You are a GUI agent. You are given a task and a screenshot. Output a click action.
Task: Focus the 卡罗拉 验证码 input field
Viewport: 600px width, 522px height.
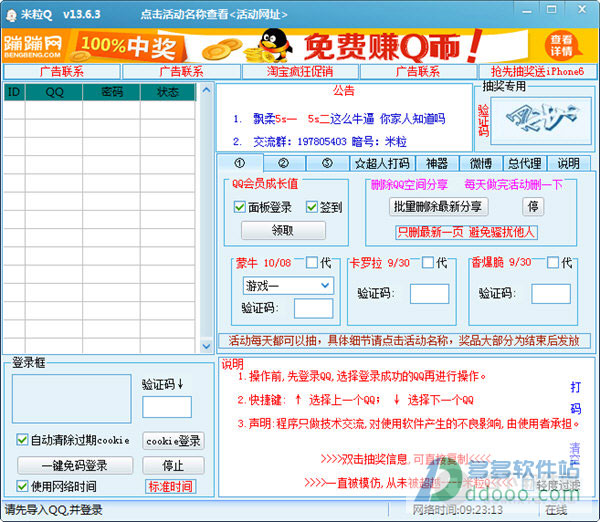coord(429,294)
